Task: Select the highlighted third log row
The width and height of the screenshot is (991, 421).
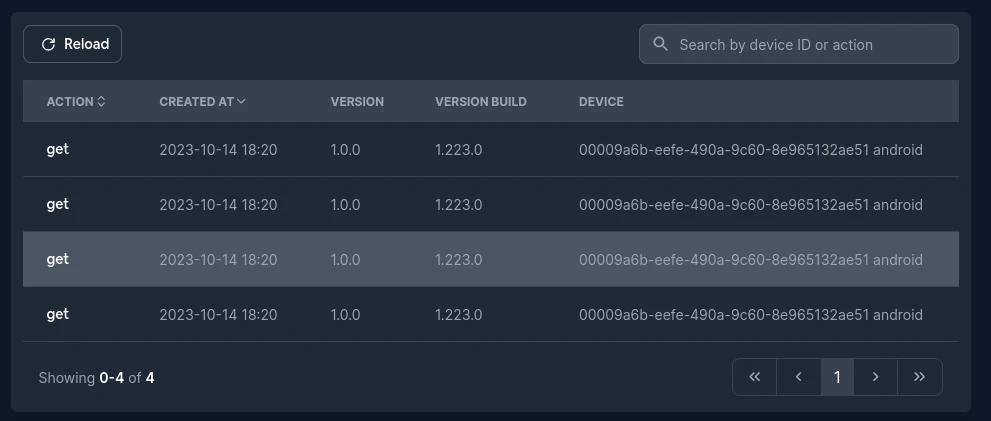Action: coord(490,260)
